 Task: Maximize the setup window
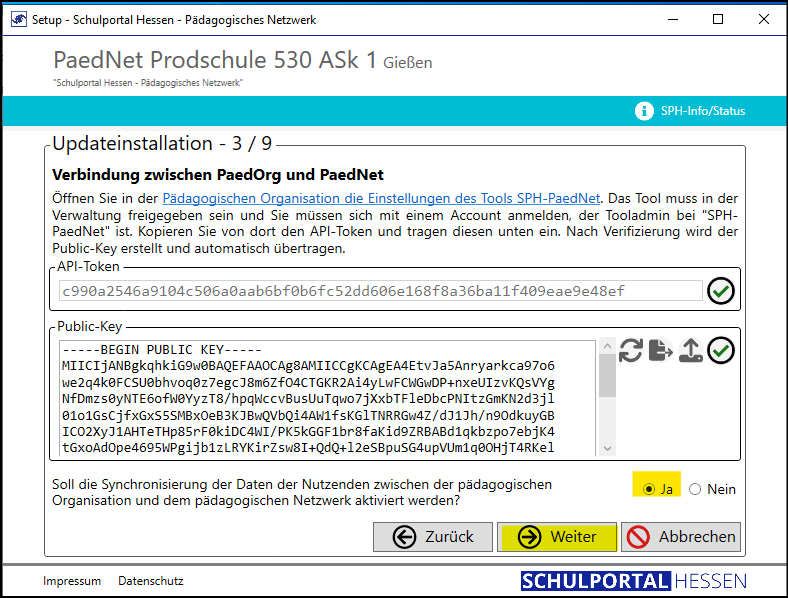[x=718, y=20]
